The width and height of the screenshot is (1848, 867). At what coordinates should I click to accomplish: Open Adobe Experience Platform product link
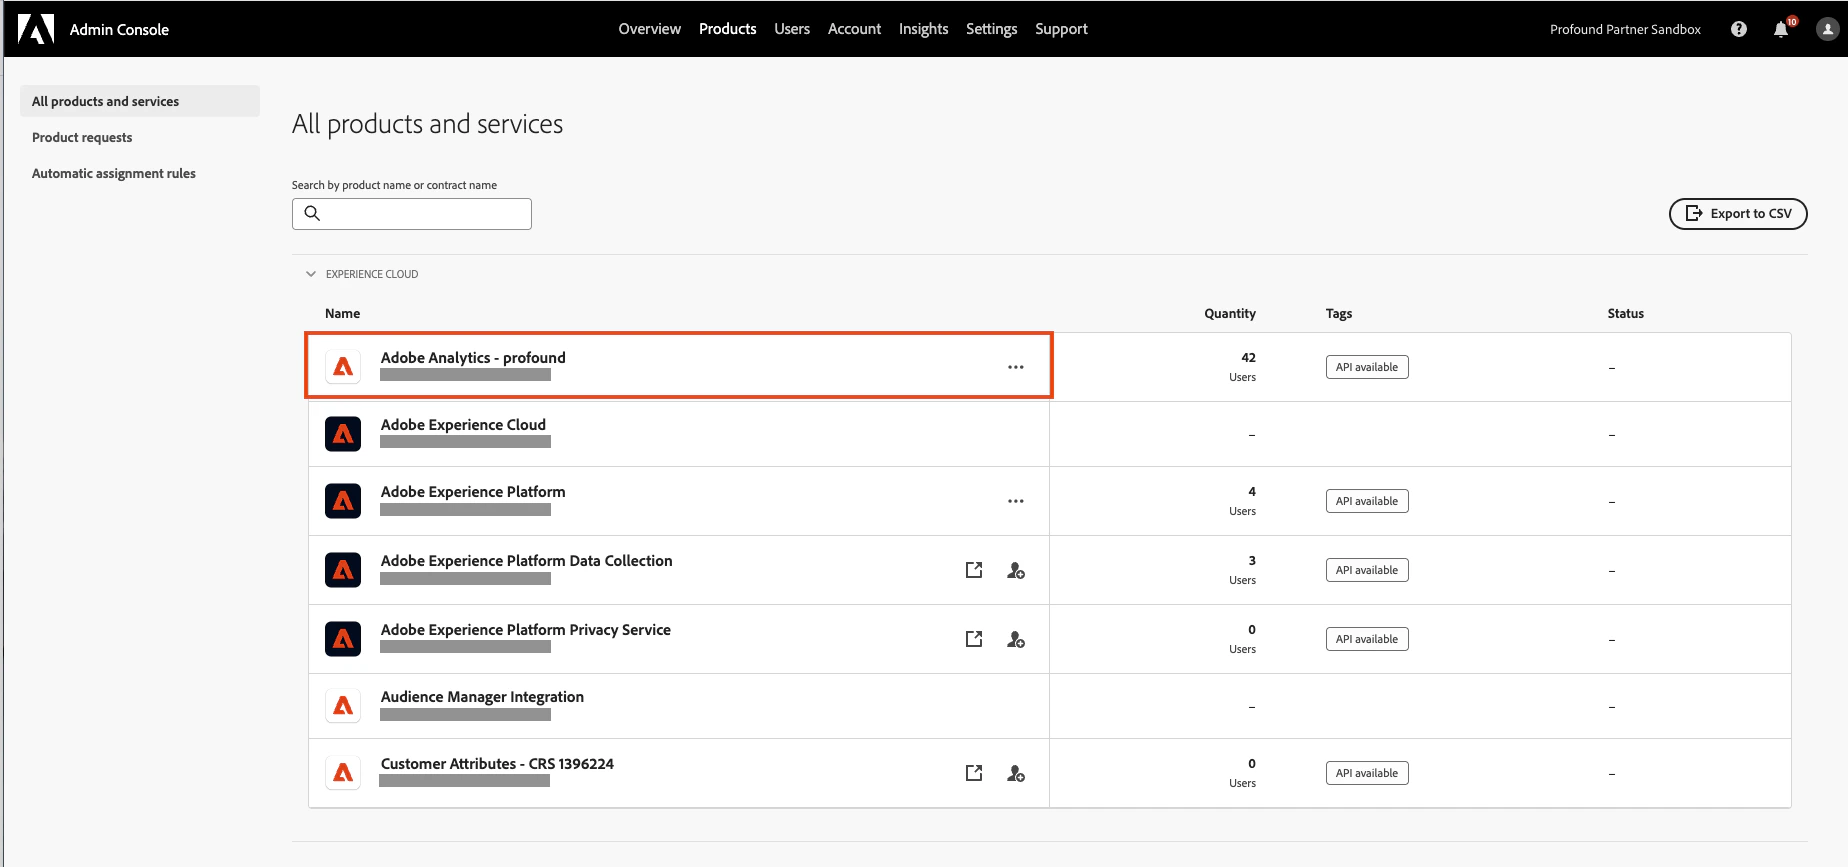click(473, 491)
